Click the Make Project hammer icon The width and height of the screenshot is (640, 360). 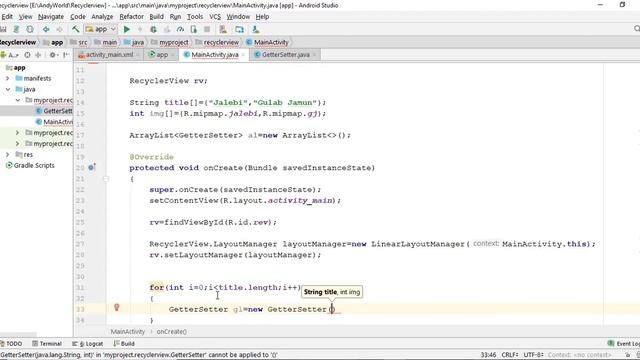point(76,29)
